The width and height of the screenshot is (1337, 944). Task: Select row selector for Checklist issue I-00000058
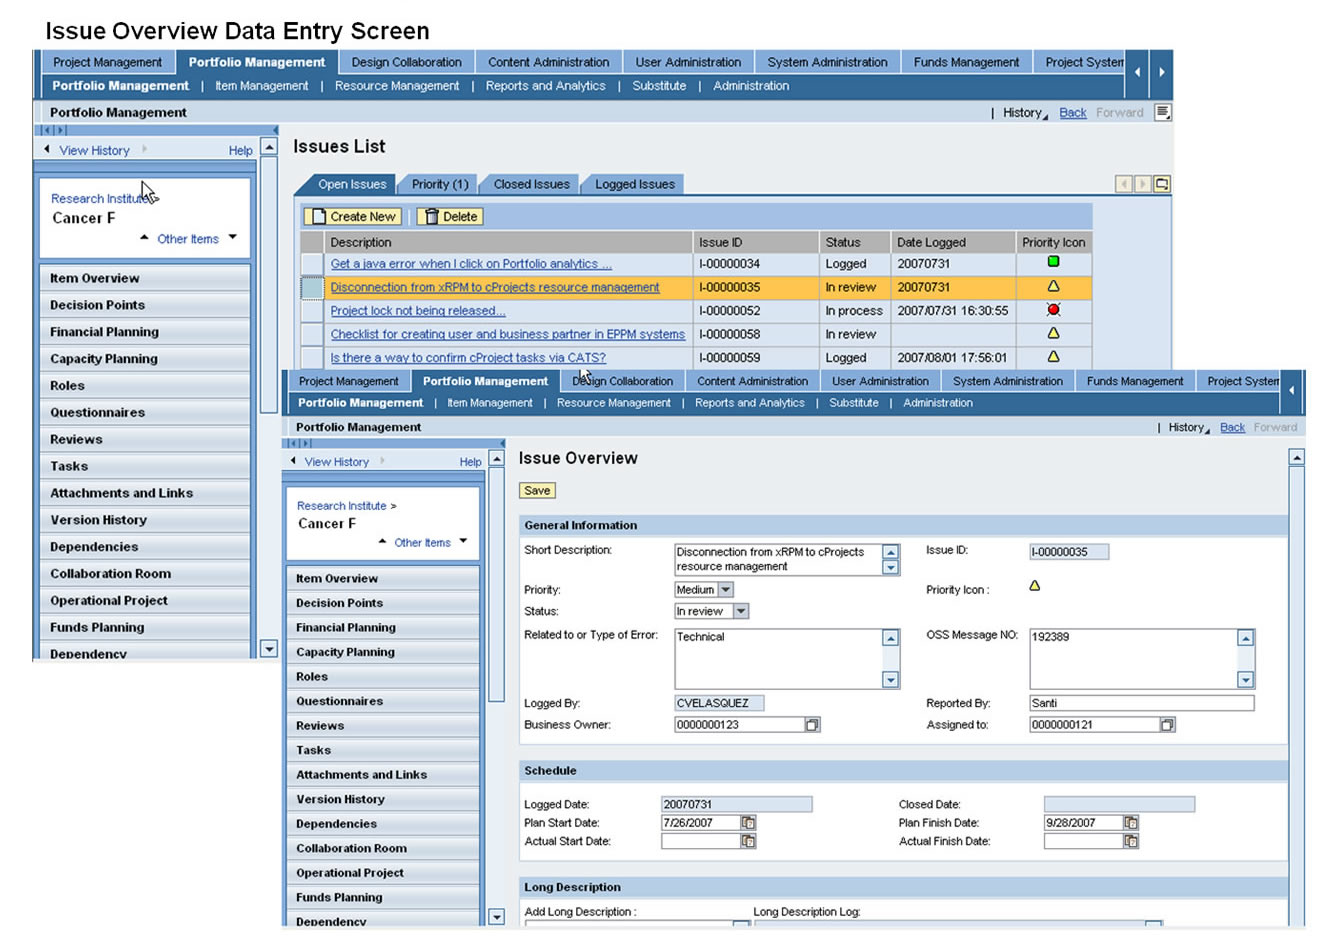[x=313, y=335]
